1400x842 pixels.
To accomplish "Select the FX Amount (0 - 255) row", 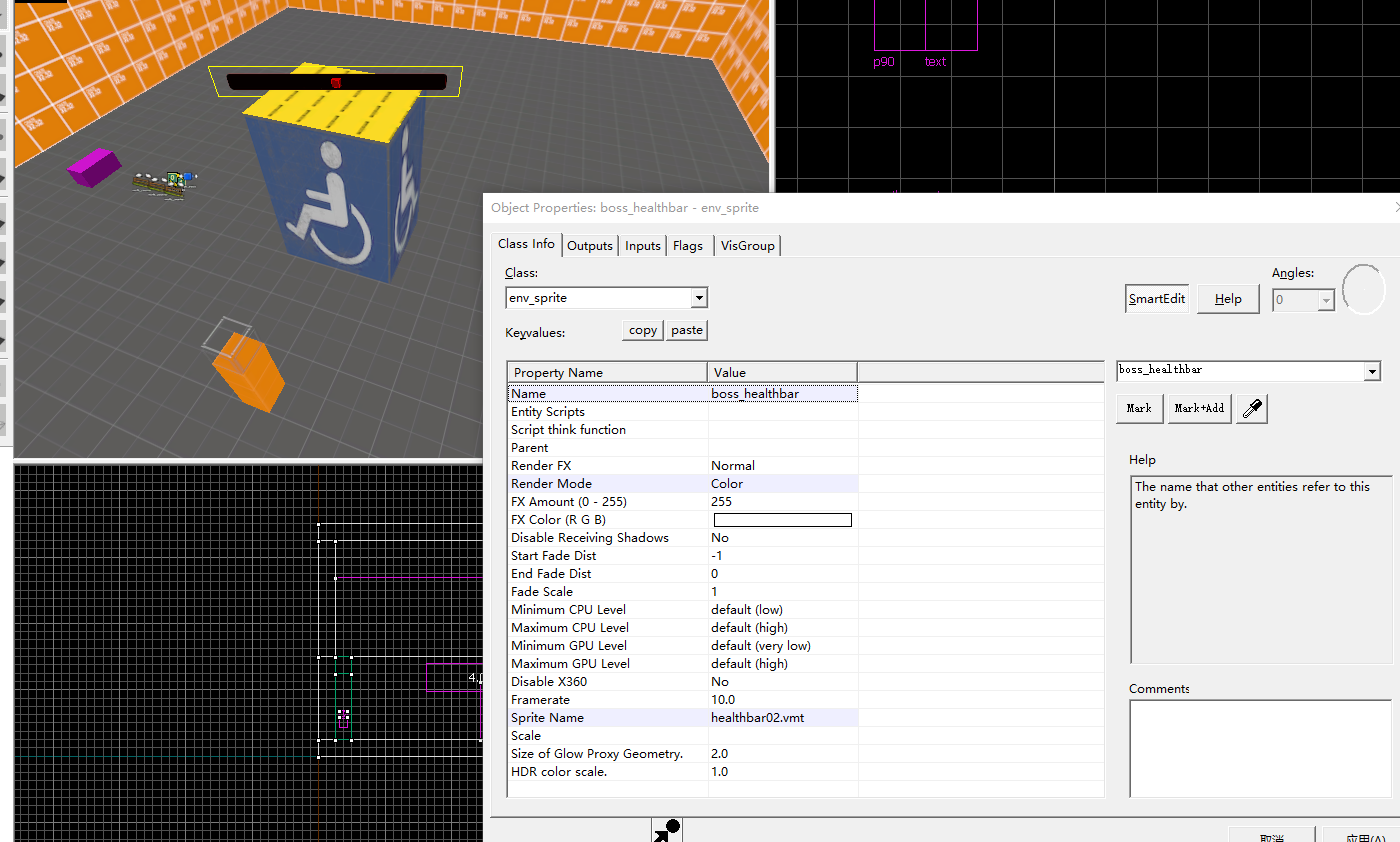I will point(683,502).
